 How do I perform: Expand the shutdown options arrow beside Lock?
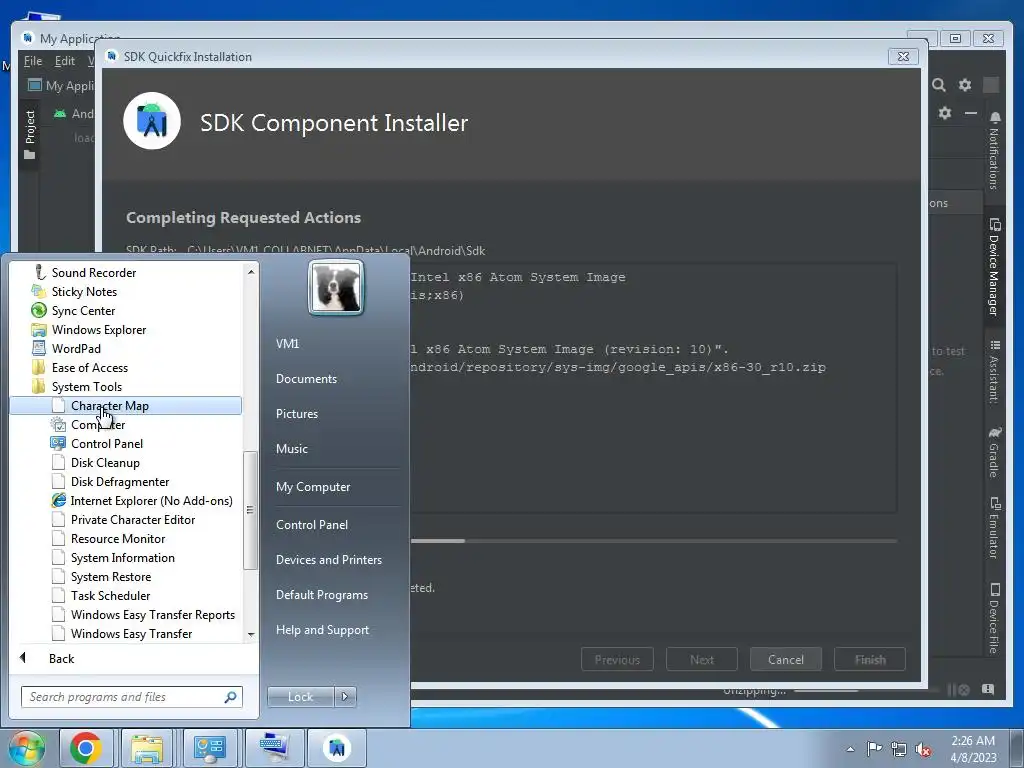[x=345, y=697]
